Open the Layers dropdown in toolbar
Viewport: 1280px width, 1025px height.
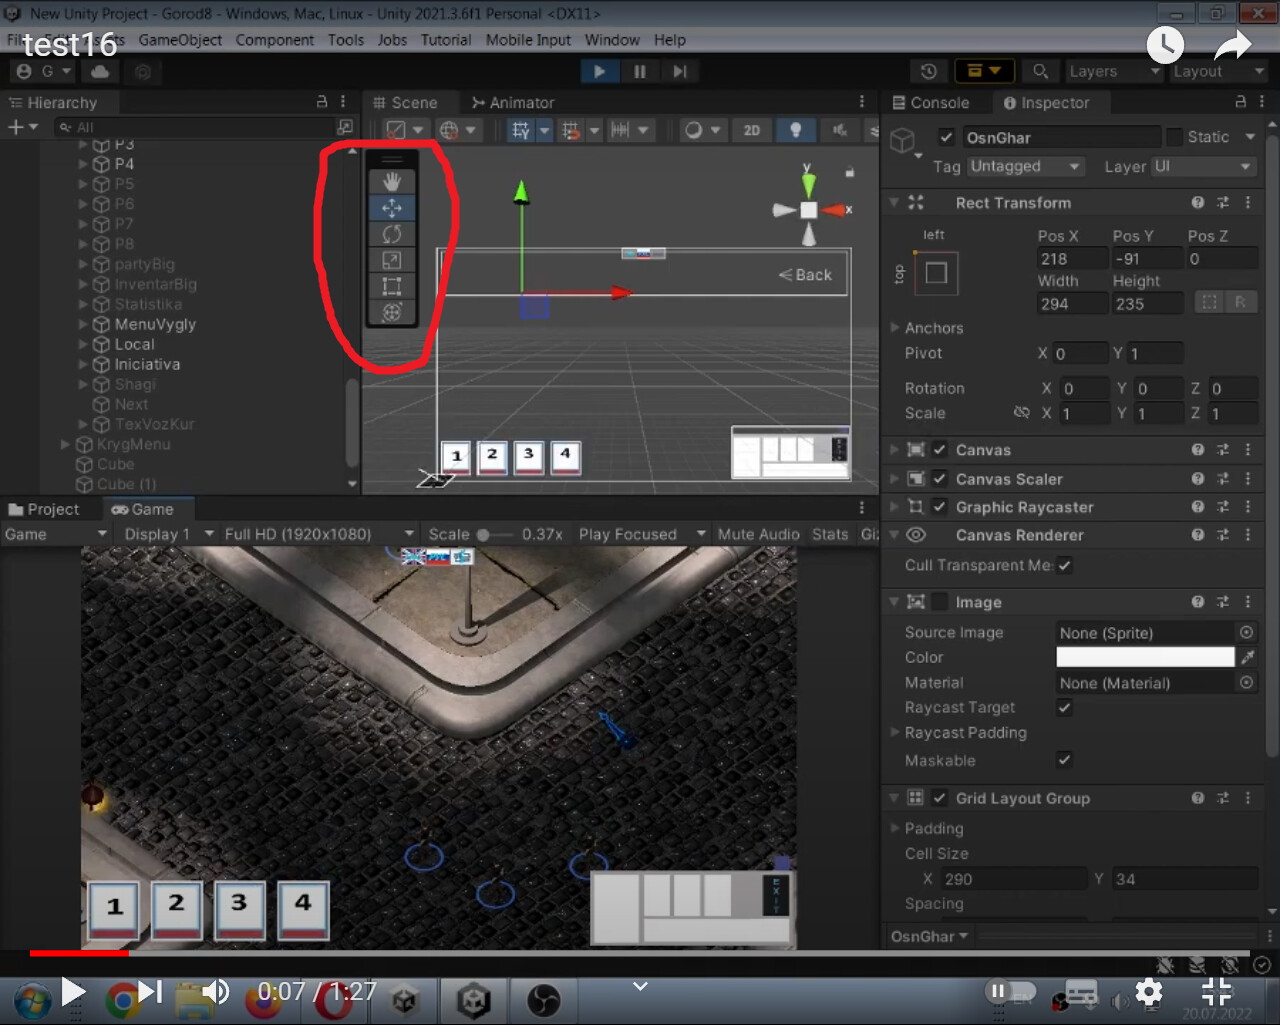tap(1113, 71)
